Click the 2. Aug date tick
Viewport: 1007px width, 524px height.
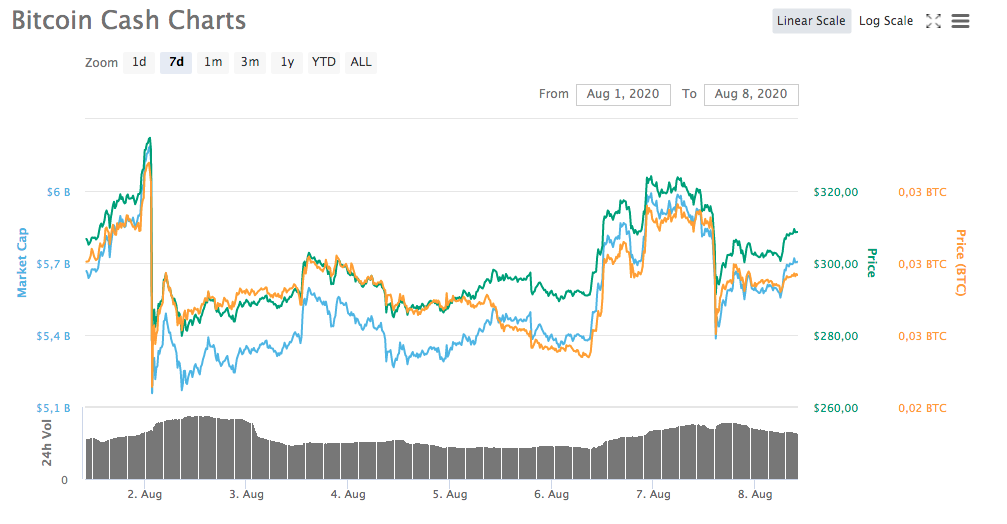[144, 494]
